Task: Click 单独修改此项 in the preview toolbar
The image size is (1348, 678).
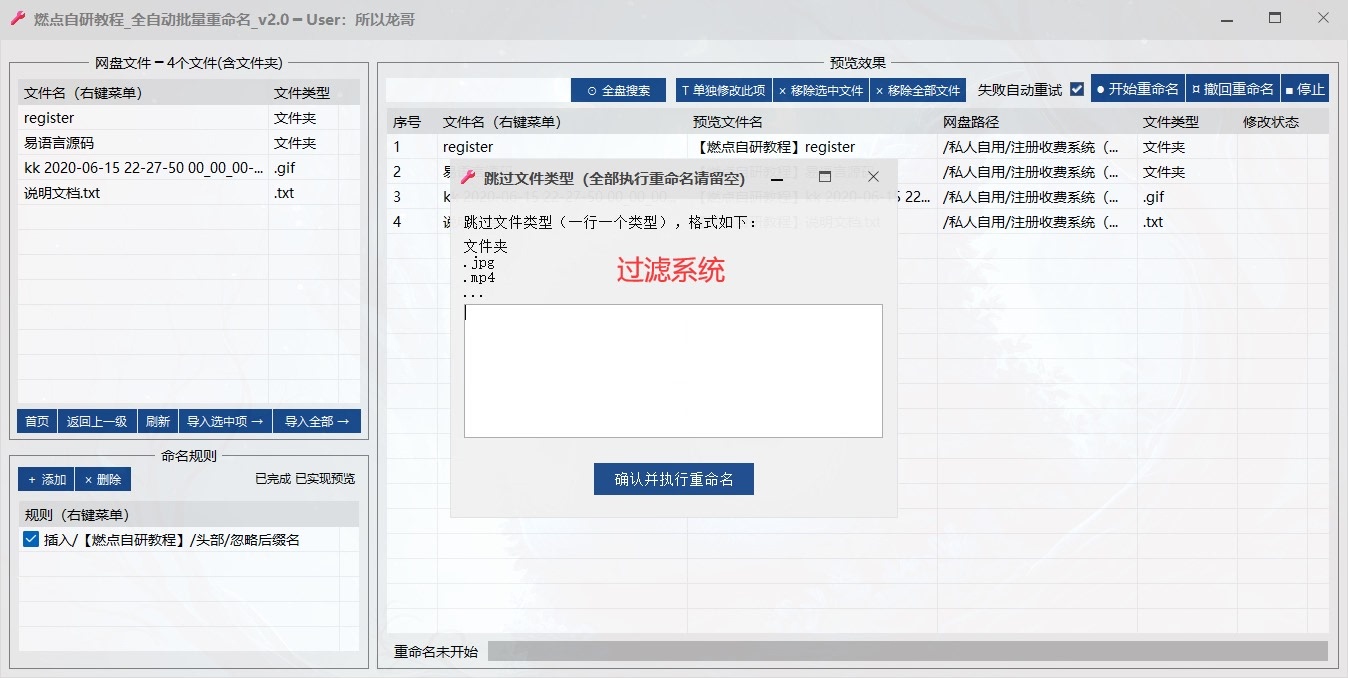Action: pyautogui.click(x=723, y=90)
